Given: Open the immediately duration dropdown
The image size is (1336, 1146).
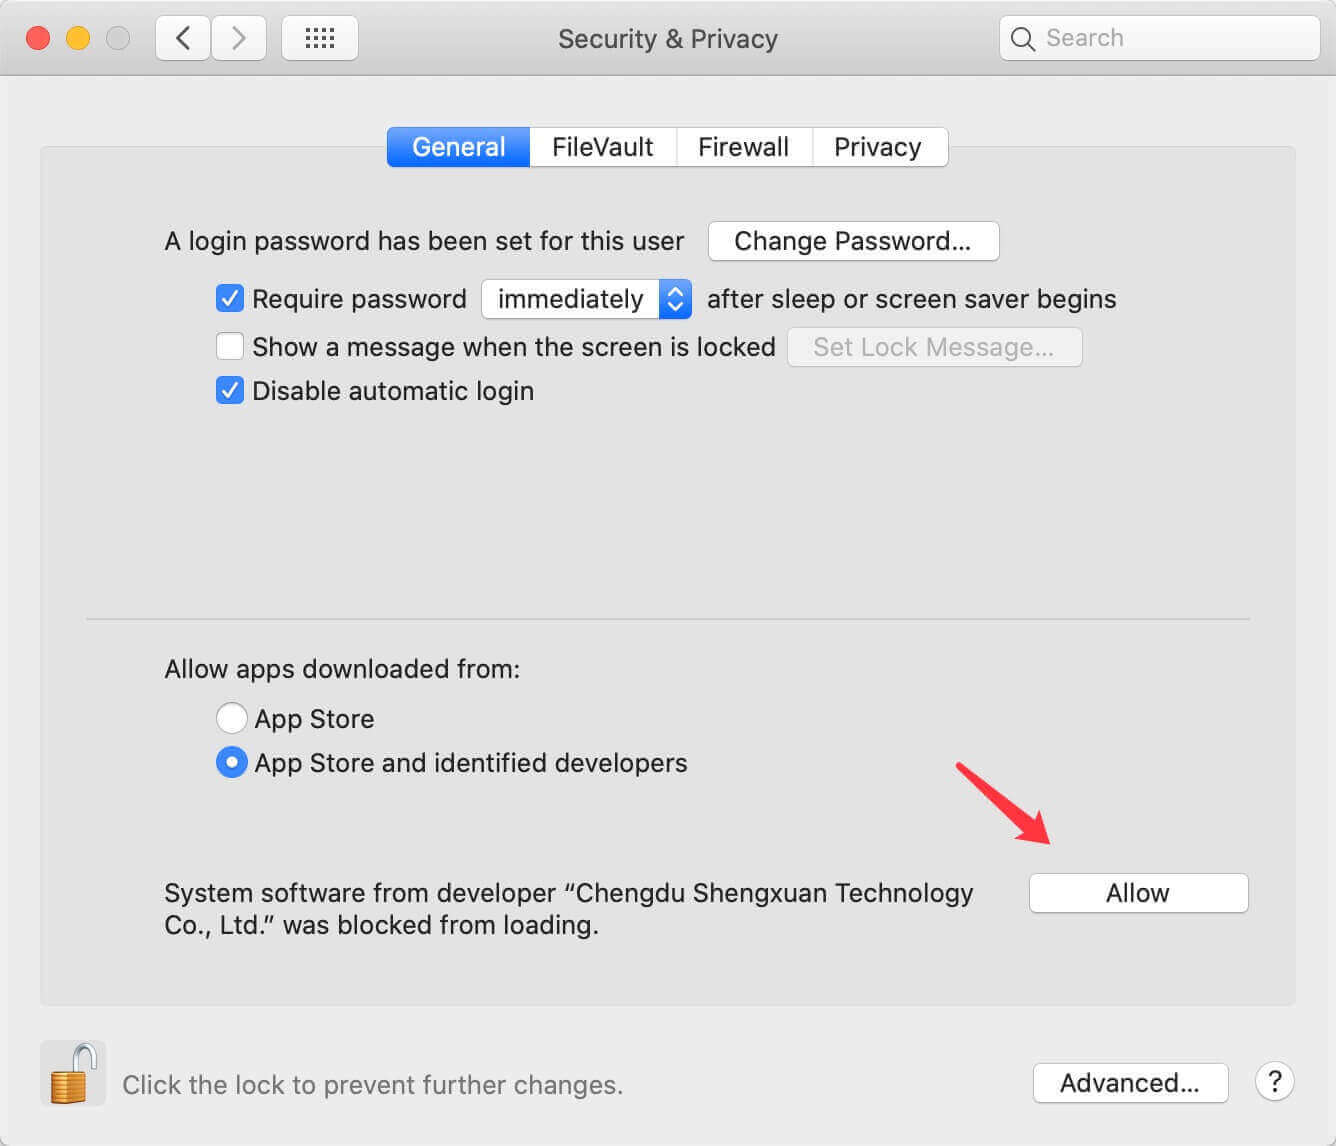Looking at the screenshot, I should coord(585,299).
